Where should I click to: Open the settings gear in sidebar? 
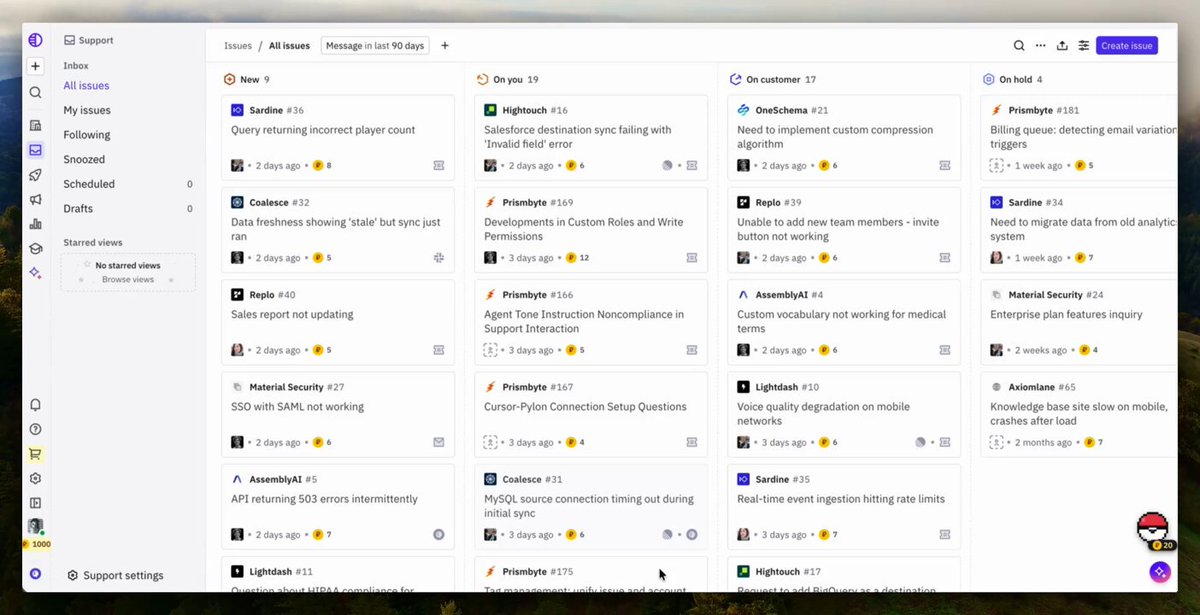35,478
